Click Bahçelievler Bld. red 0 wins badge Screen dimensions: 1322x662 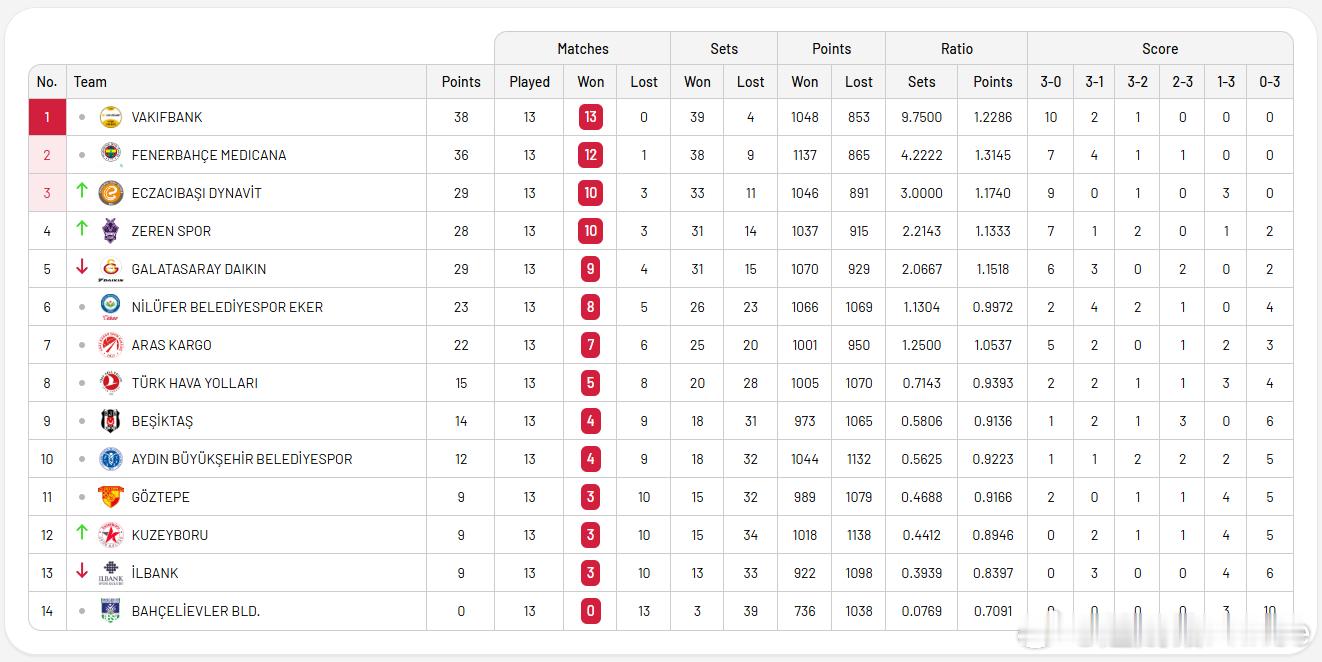pyautogui.click(x=590, y=611)
